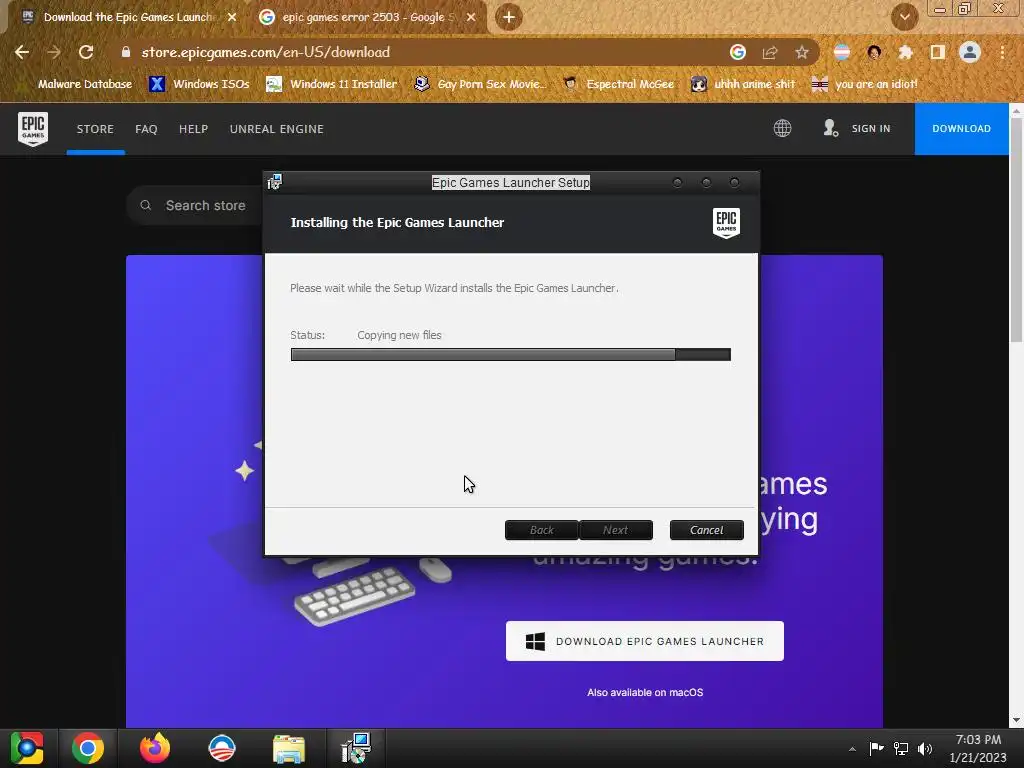Click the user avatar icon beside Sign In
Image resolution: width=1024 pixels, height=768 pixels.
click(x=830, y=128)
